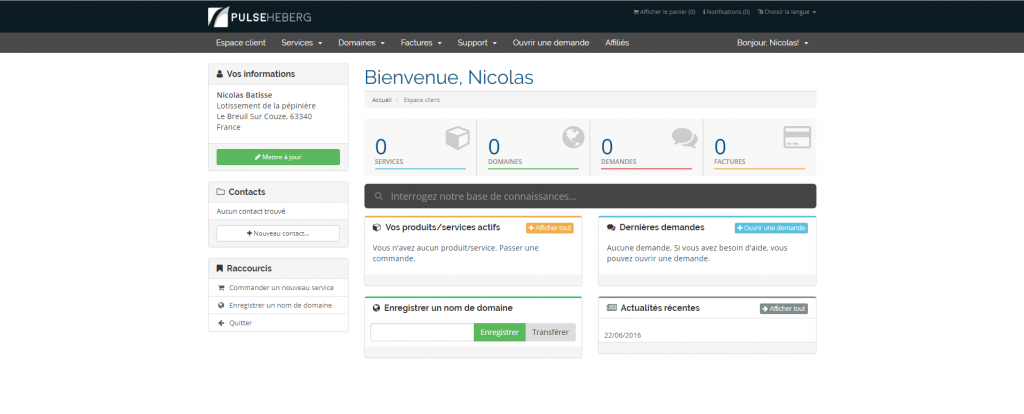This screenshot has width=1024, height=414.
Task: Click the domains globe icon
Action: coord(572,138)
